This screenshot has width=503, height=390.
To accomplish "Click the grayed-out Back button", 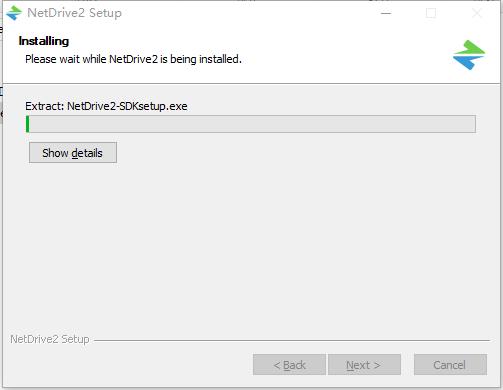I will coord(289,365).
